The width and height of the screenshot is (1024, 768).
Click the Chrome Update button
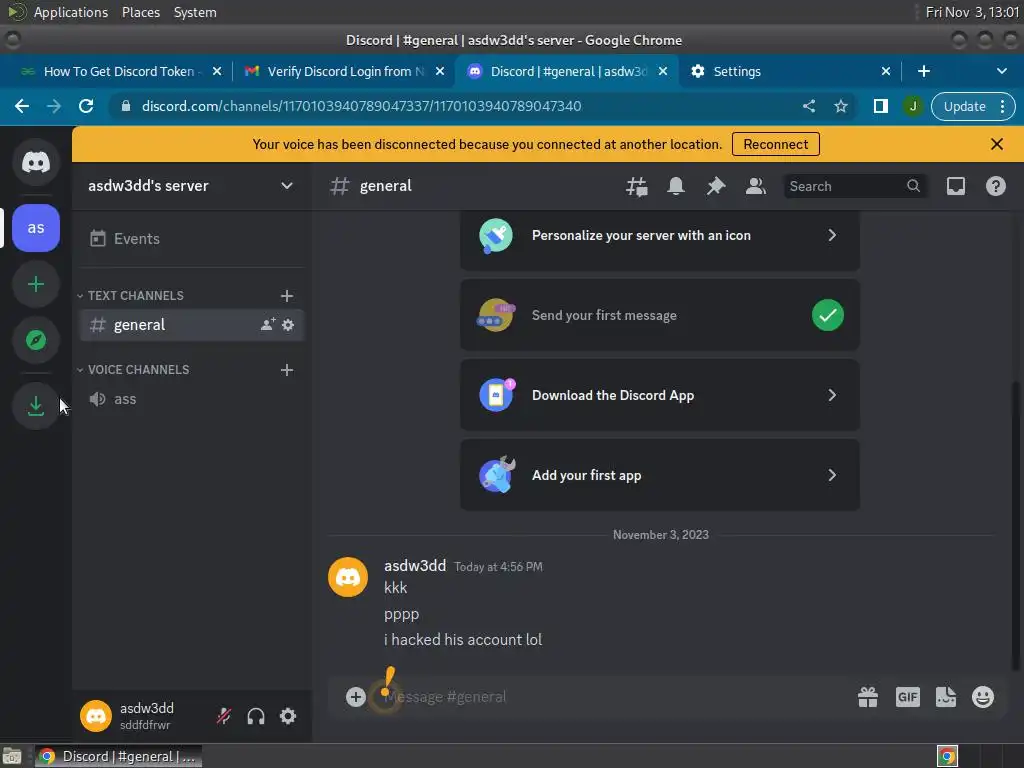(x=965, y=106)
